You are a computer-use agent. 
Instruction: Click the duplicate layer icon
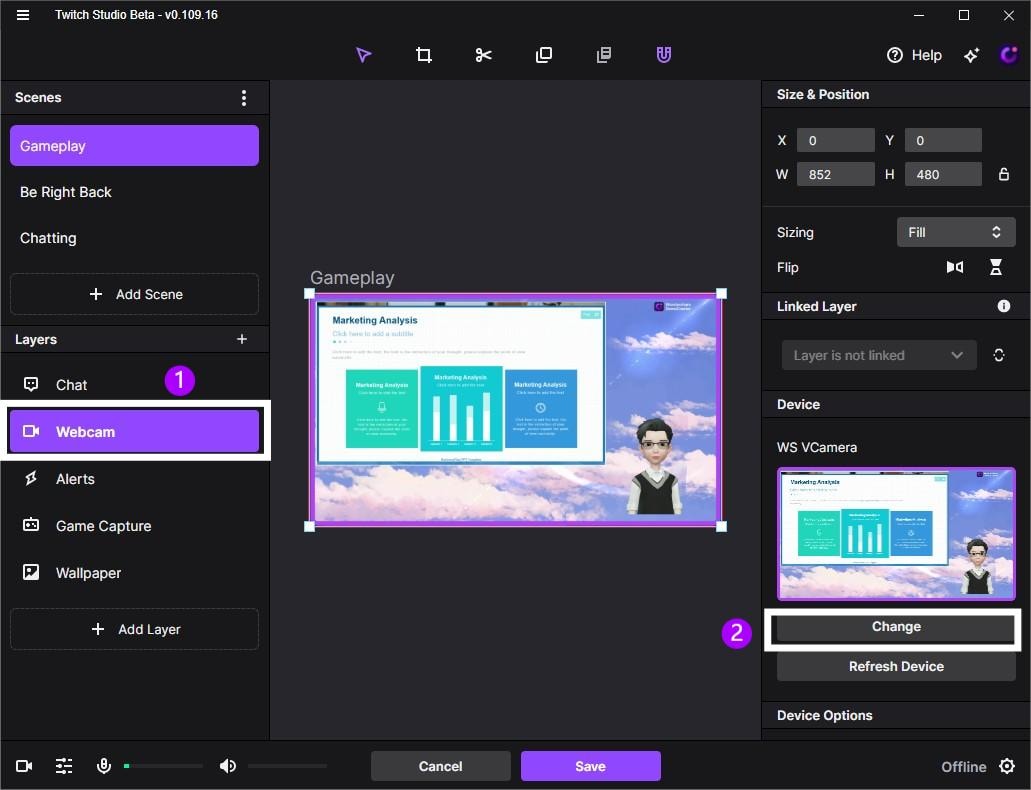[x=544, y=55]
